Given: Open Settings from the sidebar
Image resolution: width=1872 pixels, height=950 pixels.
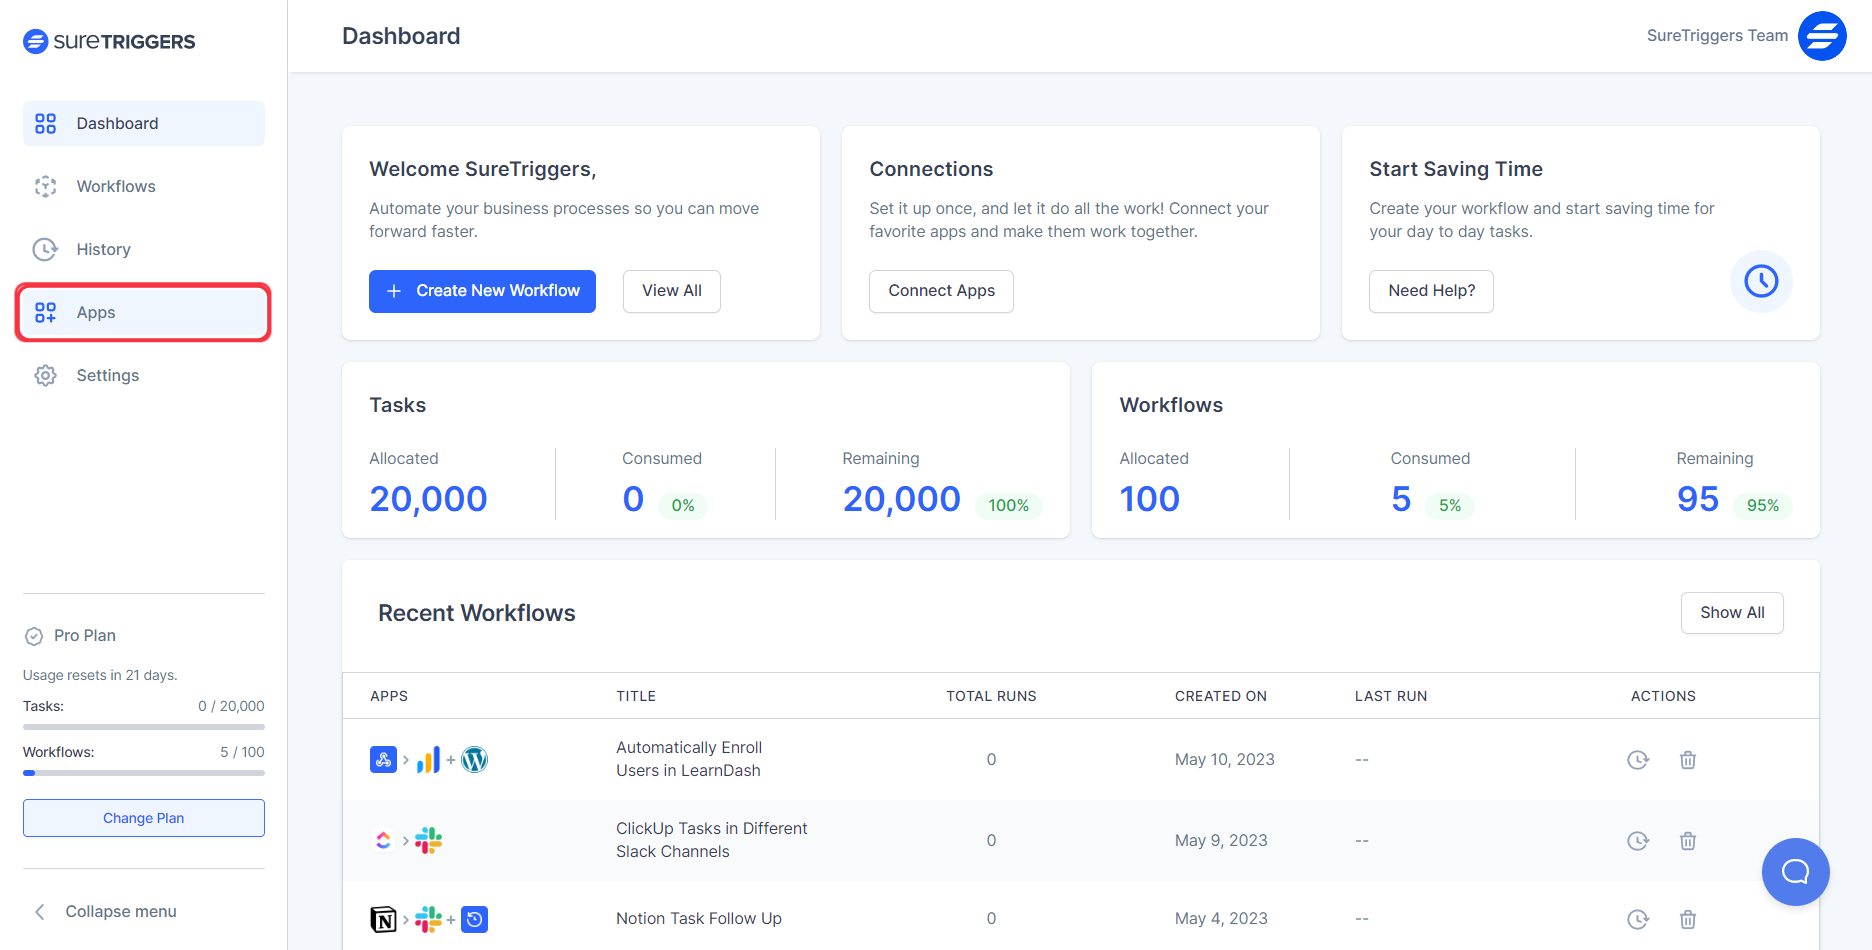Looking at the screenshot, I should point(107,375).
